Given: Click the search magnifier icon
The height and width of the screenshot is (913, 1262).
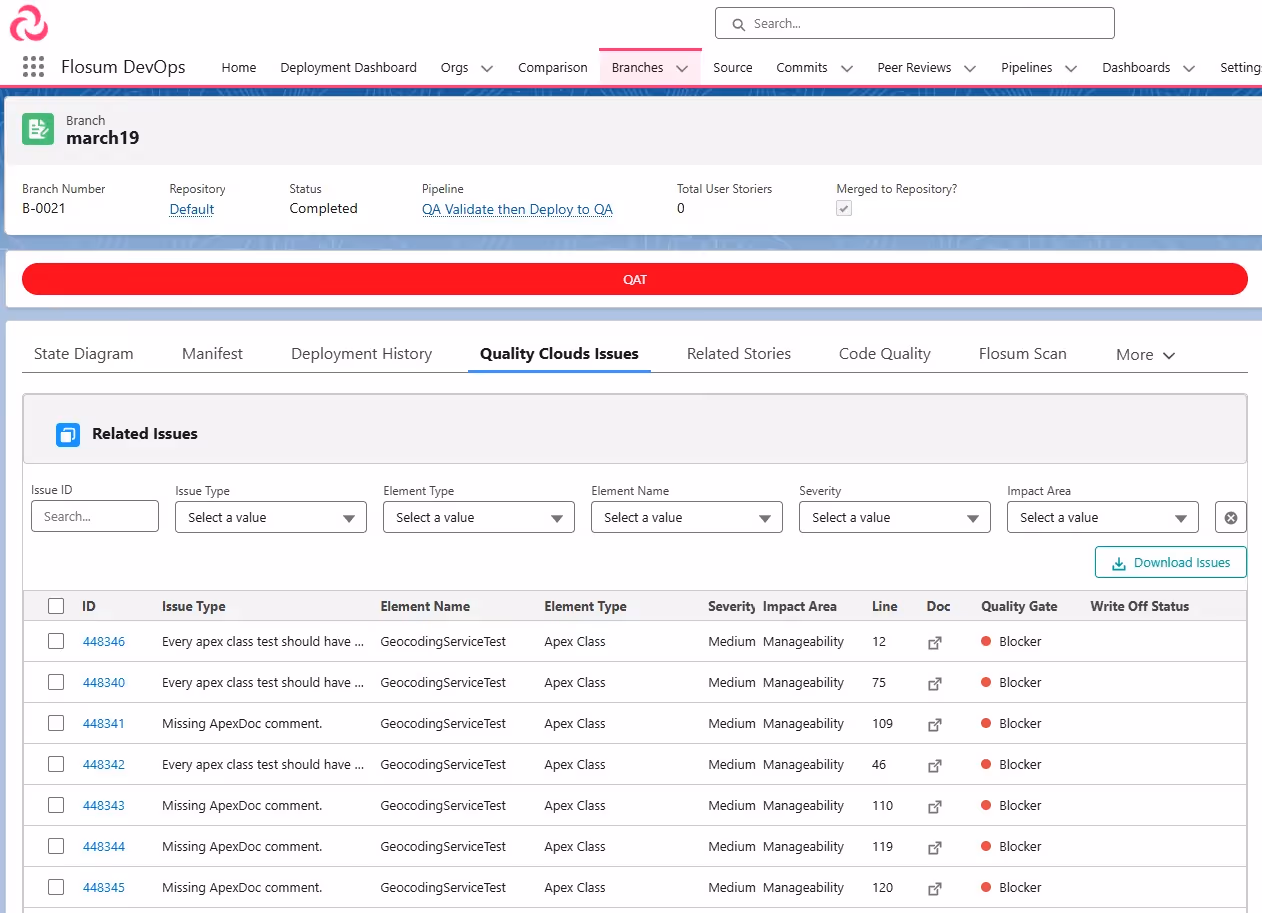Looking at the screenshot, I should [739, 24].
